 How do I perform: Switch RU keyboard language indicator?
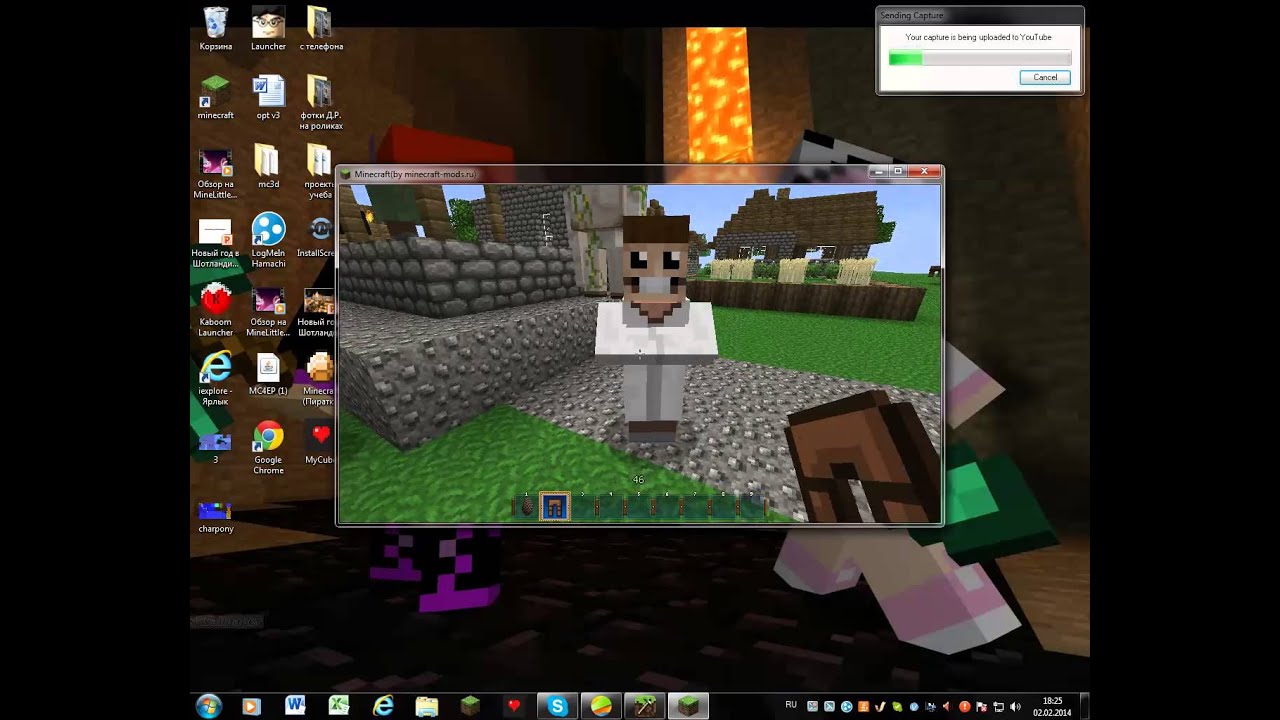click(791, 705)
